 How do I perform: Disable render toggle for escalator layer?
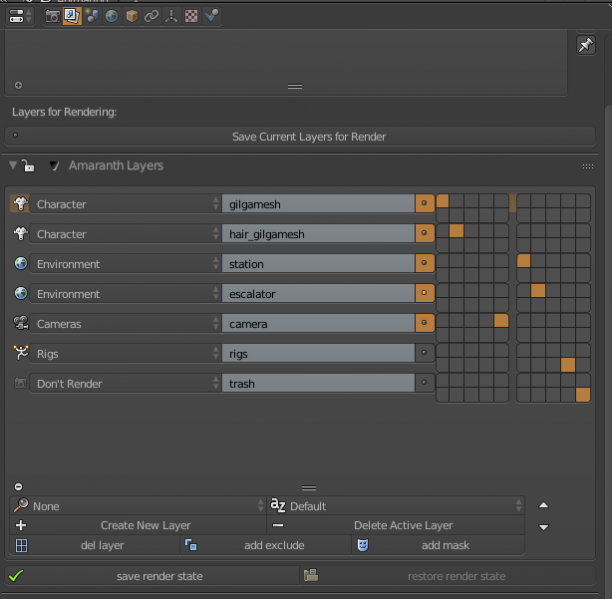coord(425,293)
